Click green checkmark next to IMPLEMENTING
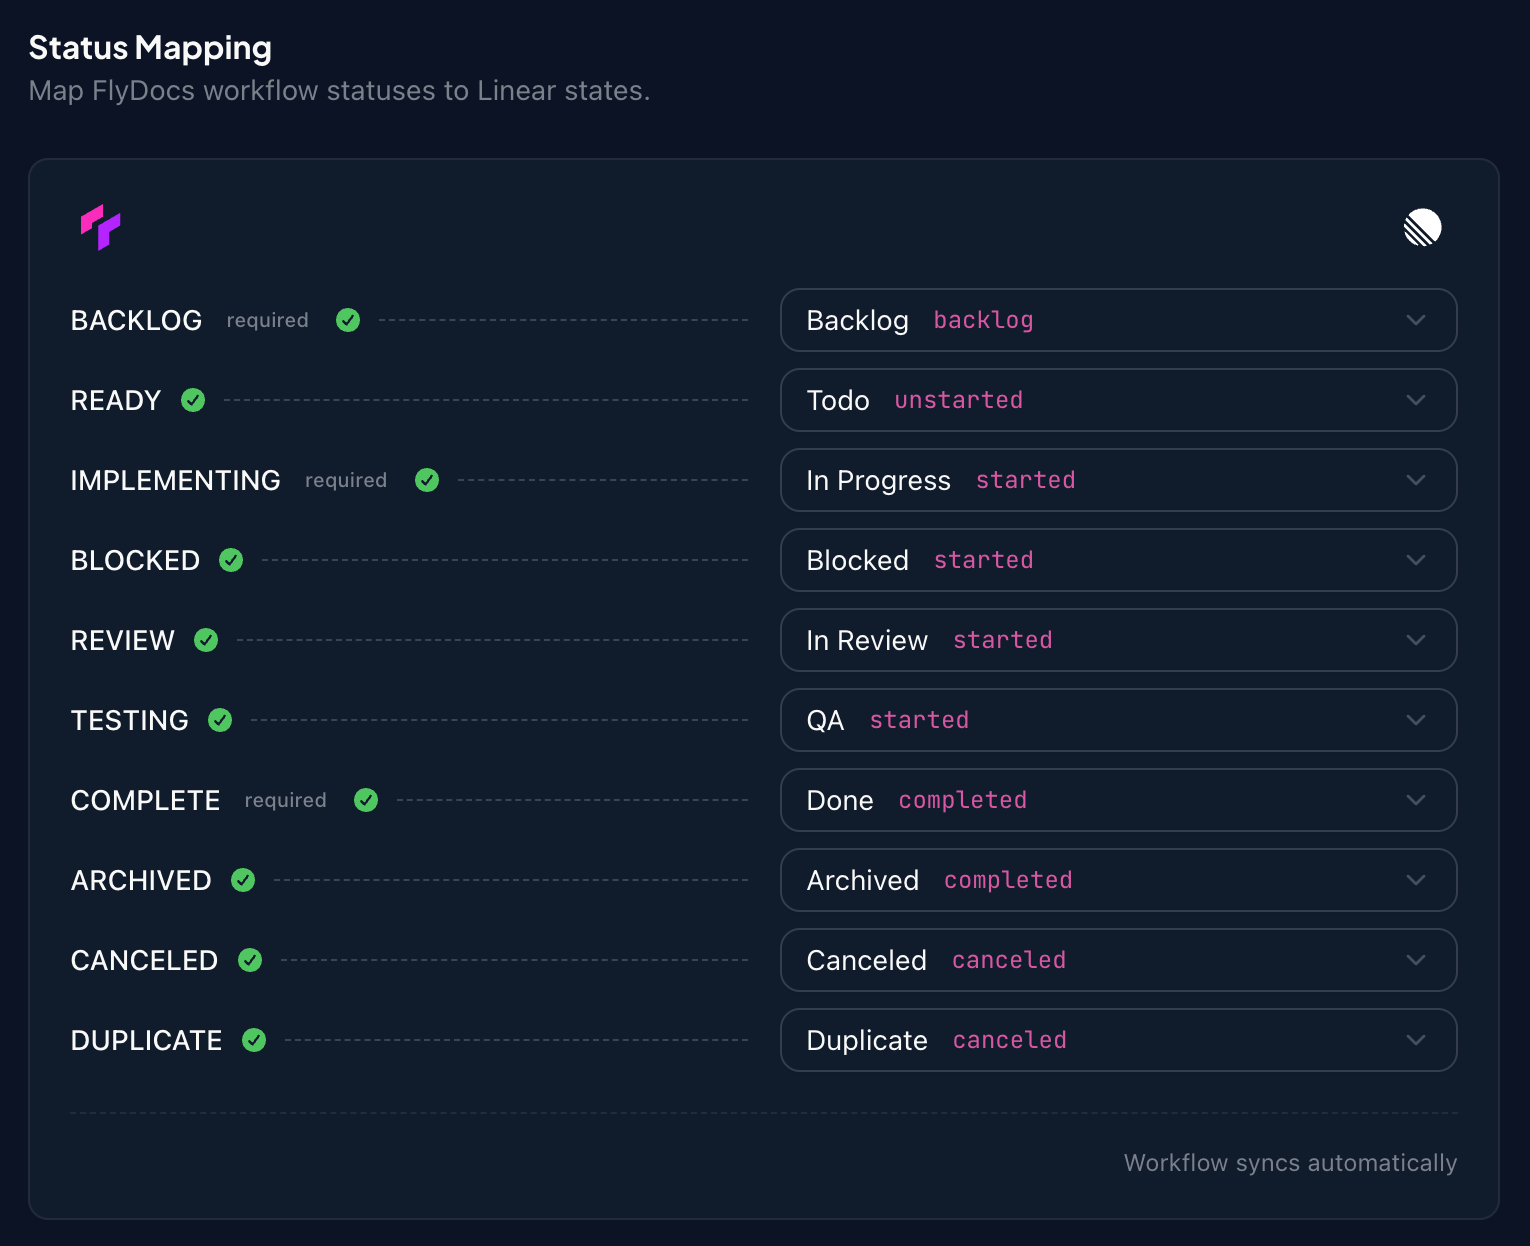Screen dimensions: 1530x1246 (x=427, y=480)
